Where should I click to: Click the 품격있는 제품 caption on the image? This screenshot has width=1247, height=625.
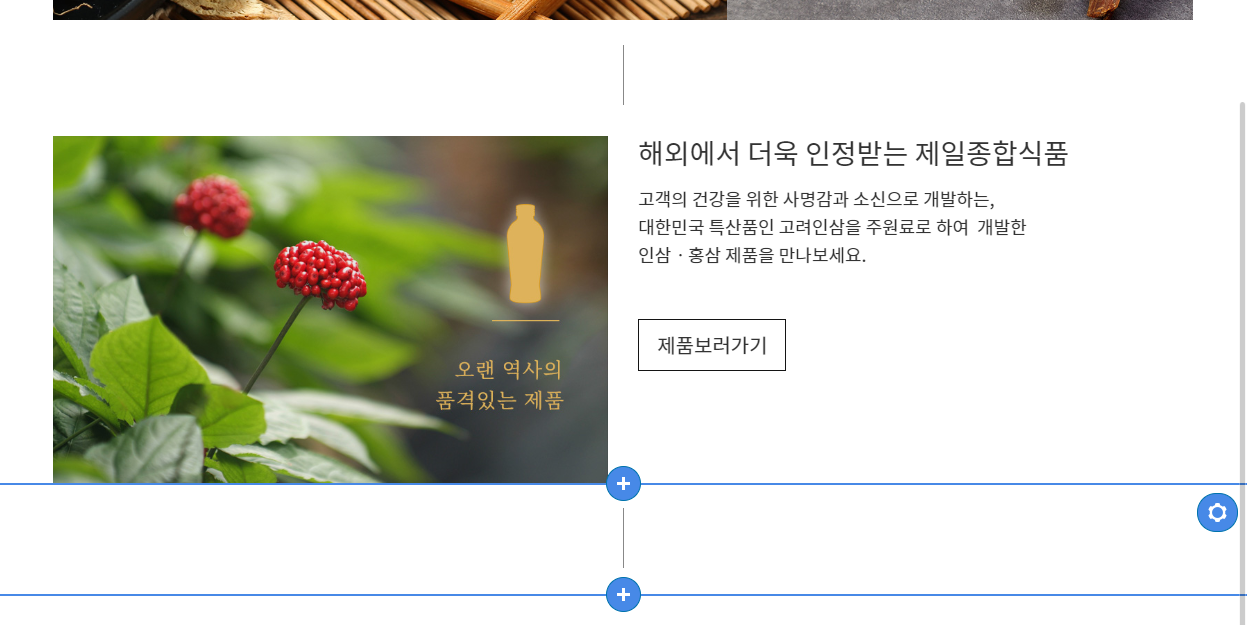(500, 401)
